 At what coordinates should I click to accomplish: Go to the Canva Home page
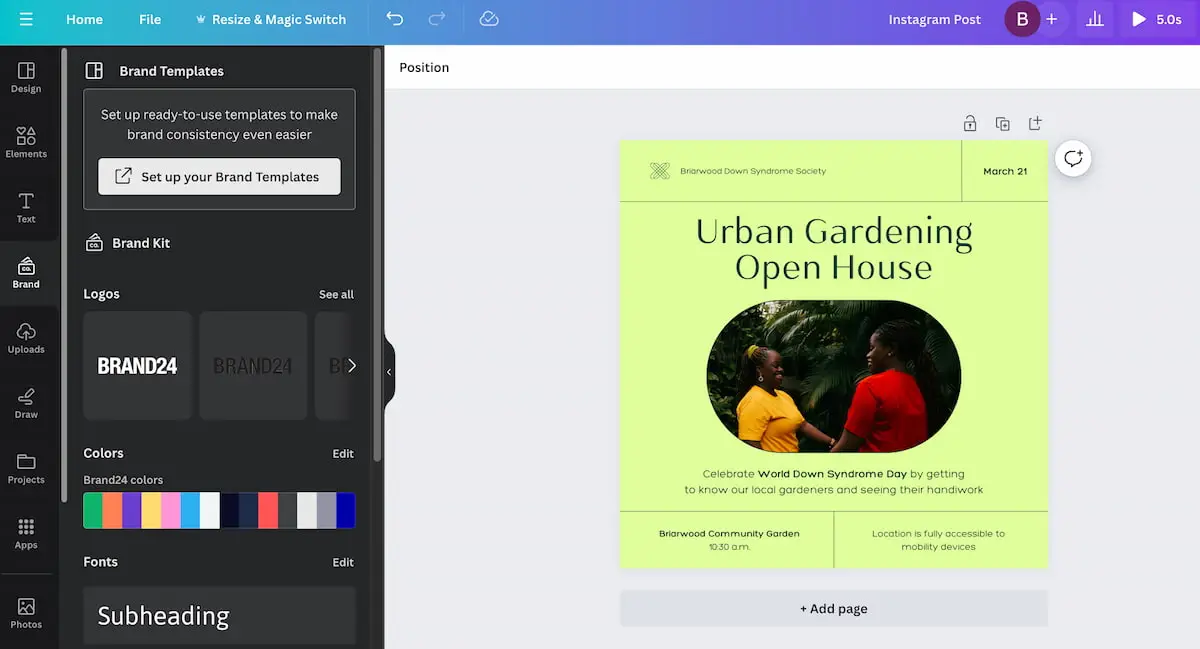click(x=84, y=19)
